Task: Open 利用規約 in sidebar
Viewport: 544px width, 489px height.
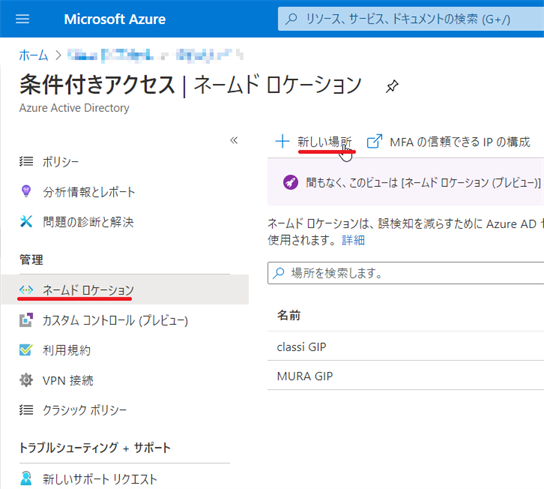Action: [66, 350]
